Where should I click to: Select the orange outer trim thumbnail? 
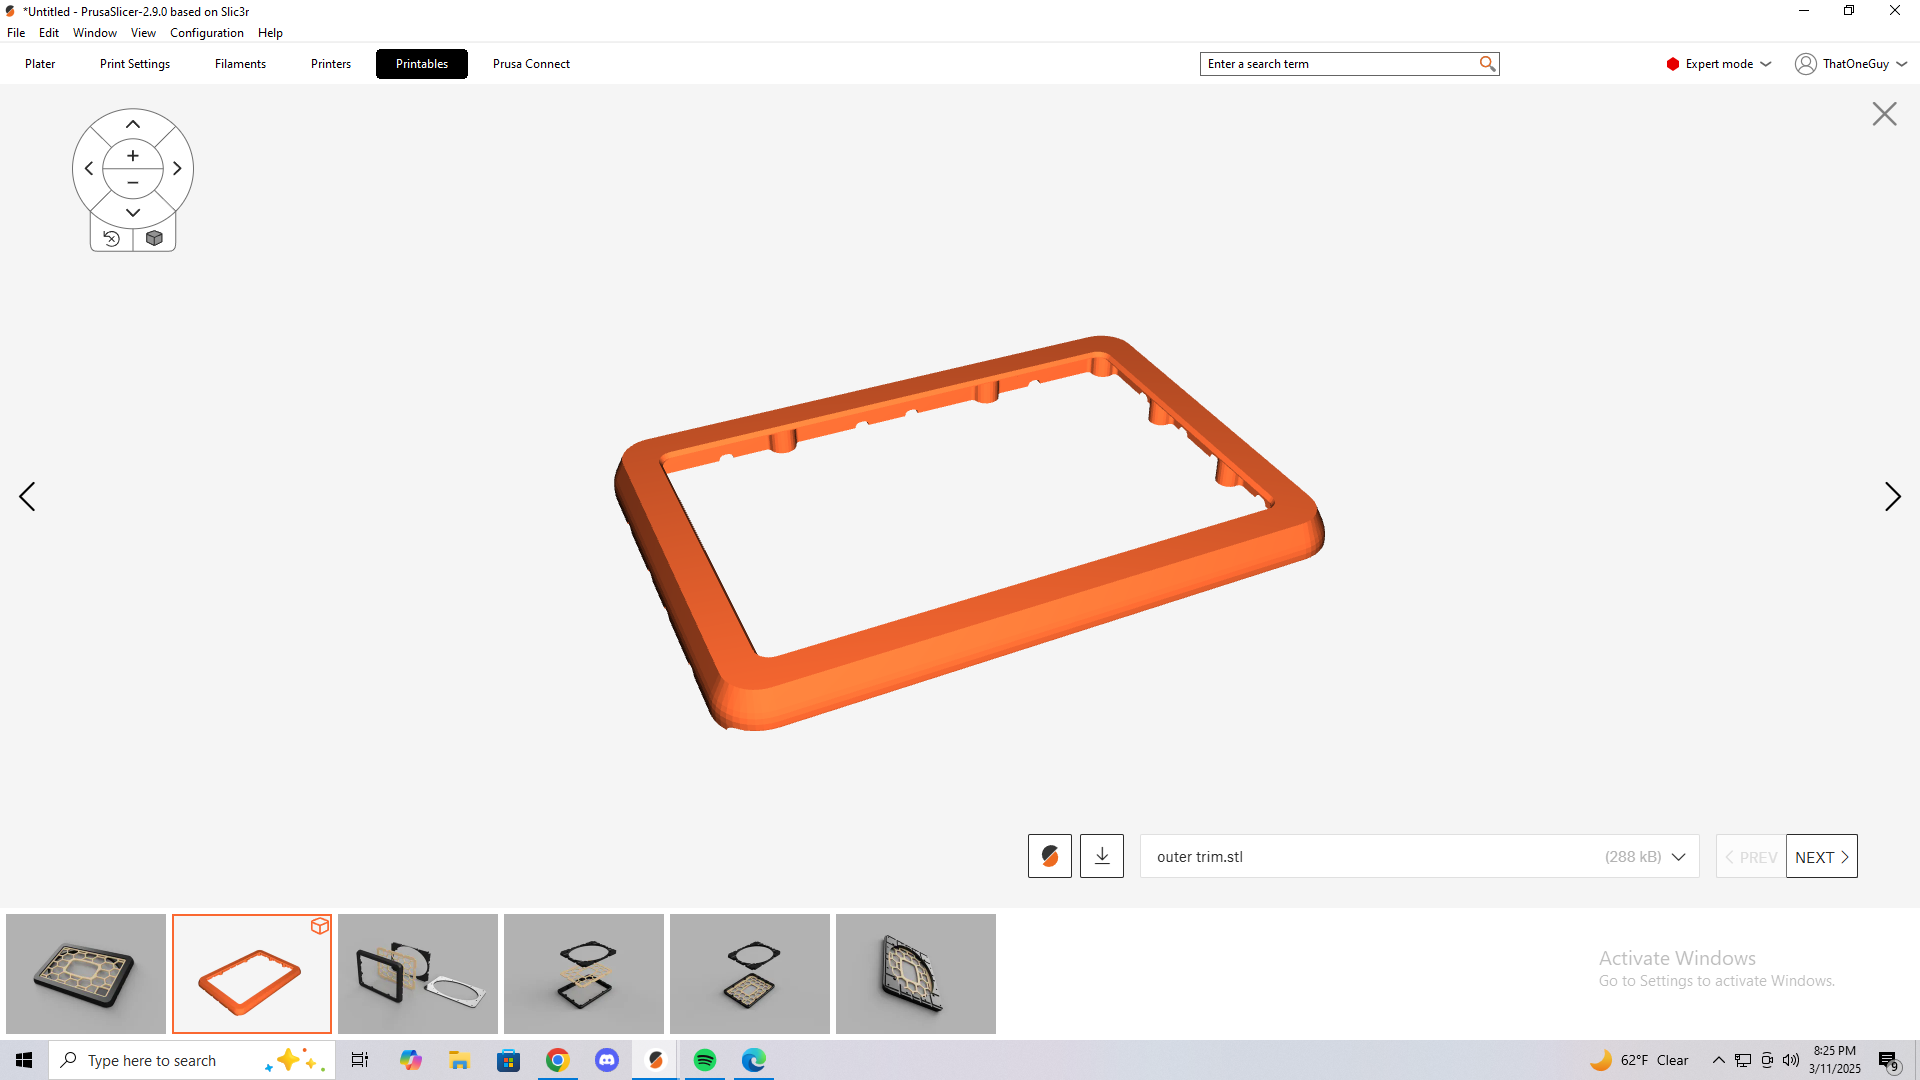[x=252, y=974]
